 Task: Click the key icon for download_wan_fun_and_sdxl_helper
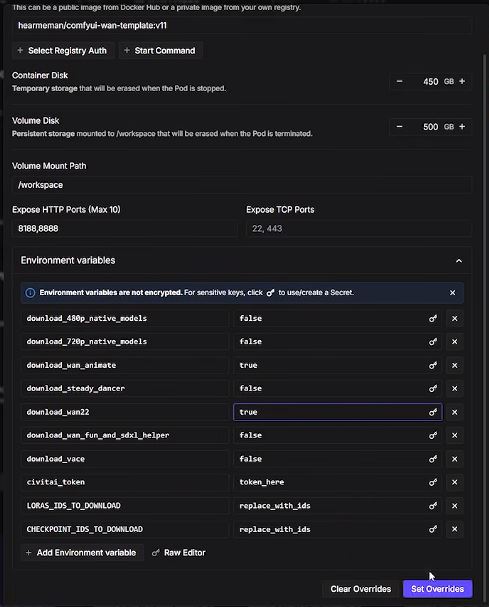point(432,436)
